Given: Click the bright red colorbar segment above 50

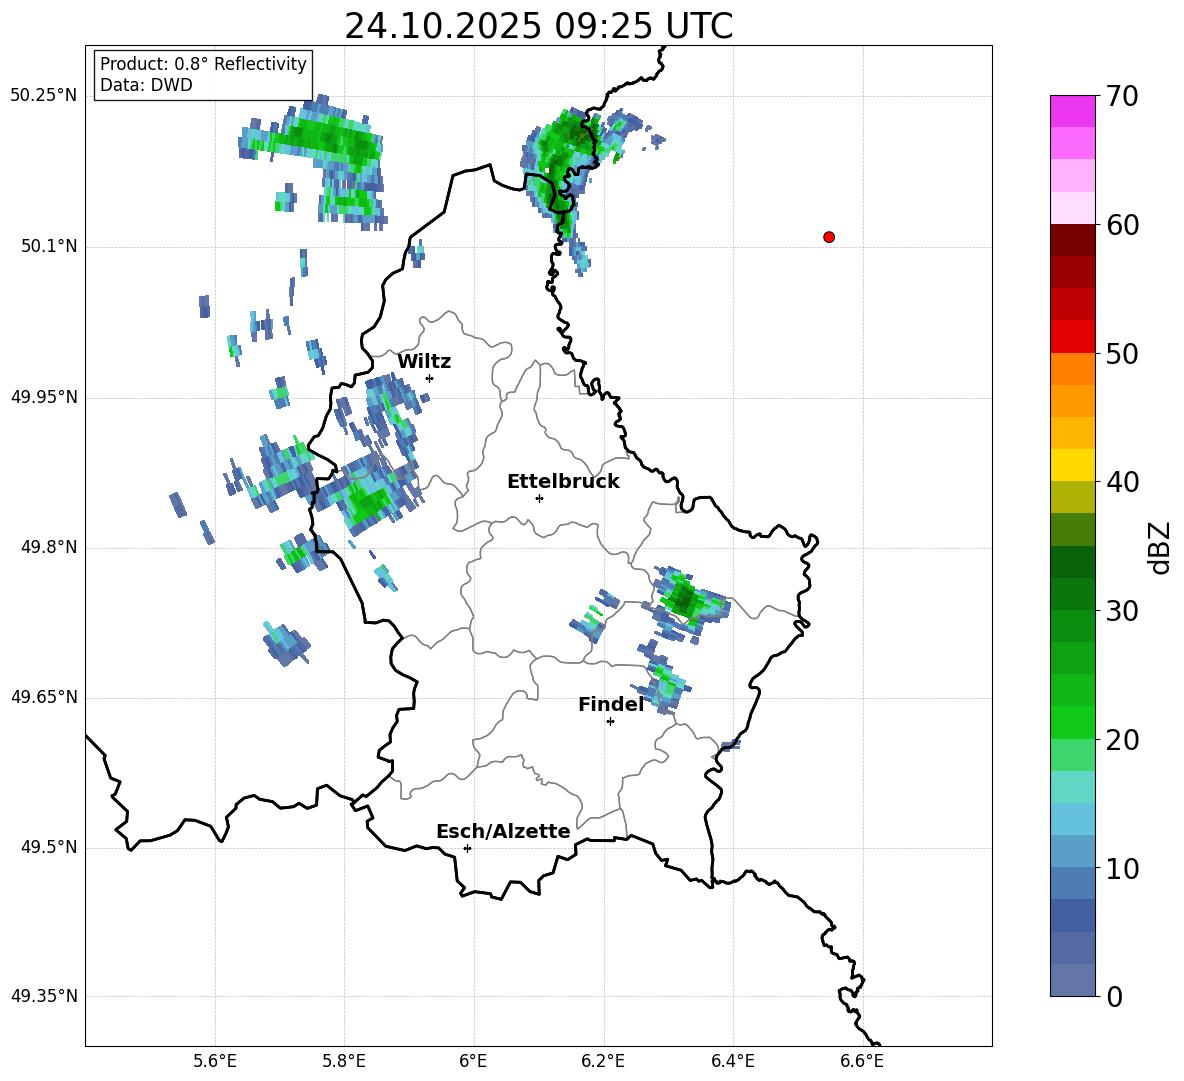Looking at the screenshot, I should [1072, 337].
